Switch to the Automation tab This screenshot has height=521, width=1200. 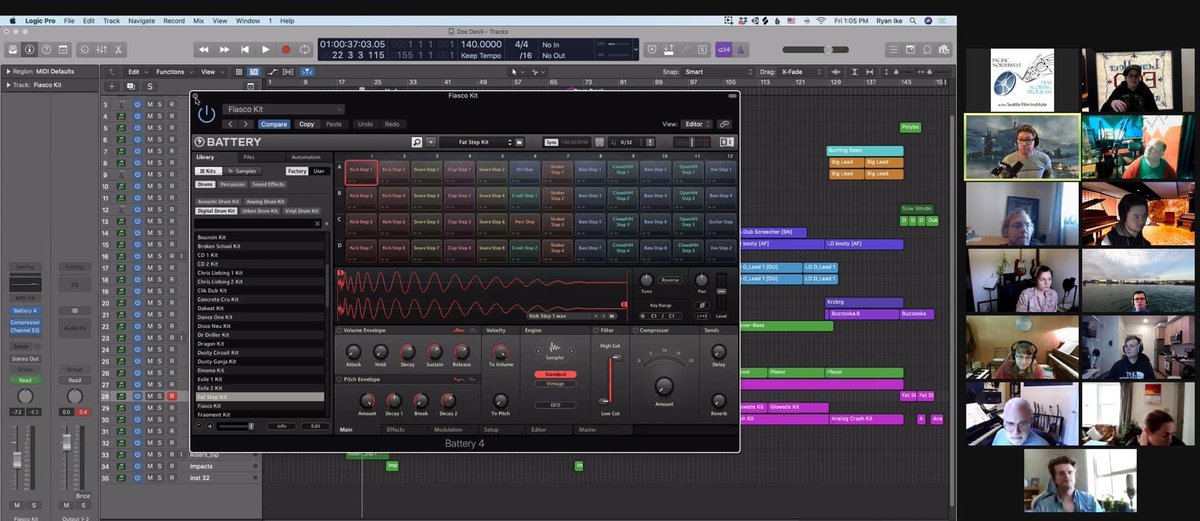pyautogui.click(x=306, y=157)
